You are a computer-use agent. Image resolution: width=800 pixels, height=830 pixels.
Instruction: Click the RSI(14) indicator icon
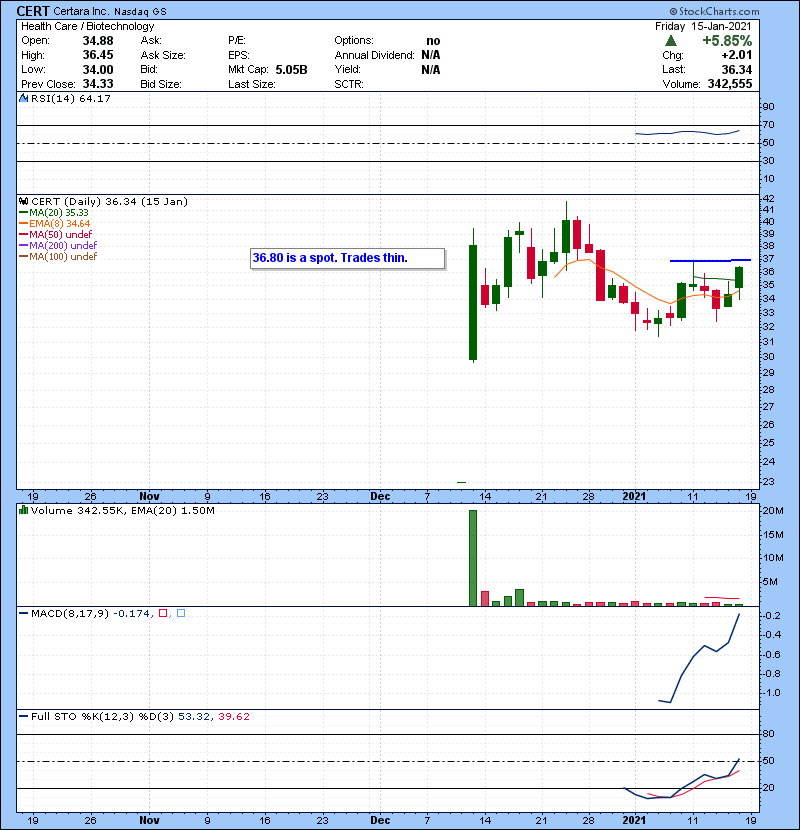23,98
